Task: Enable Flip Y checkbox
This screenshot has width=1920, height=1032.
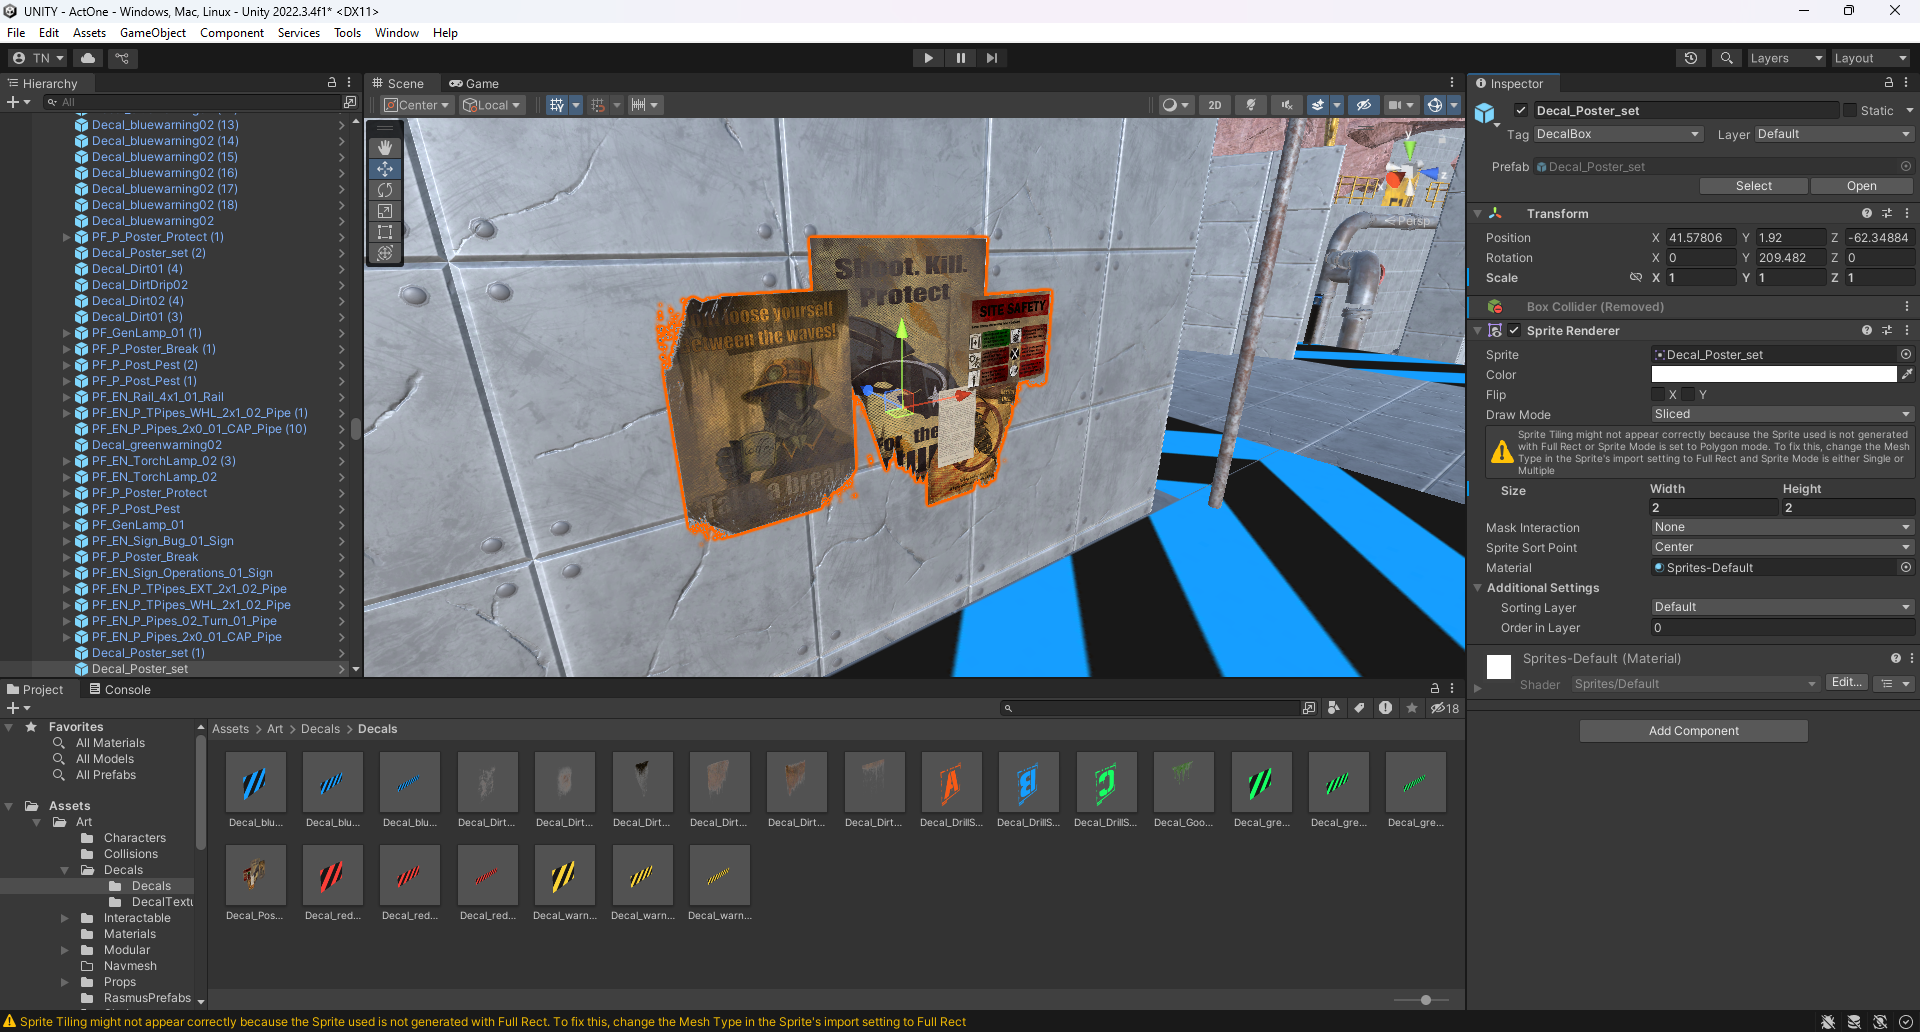Action: click(1688, 394)
